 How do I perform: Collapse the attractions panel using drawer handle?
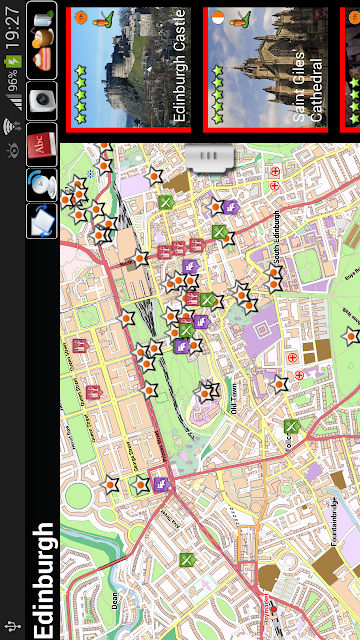point(210,157)
